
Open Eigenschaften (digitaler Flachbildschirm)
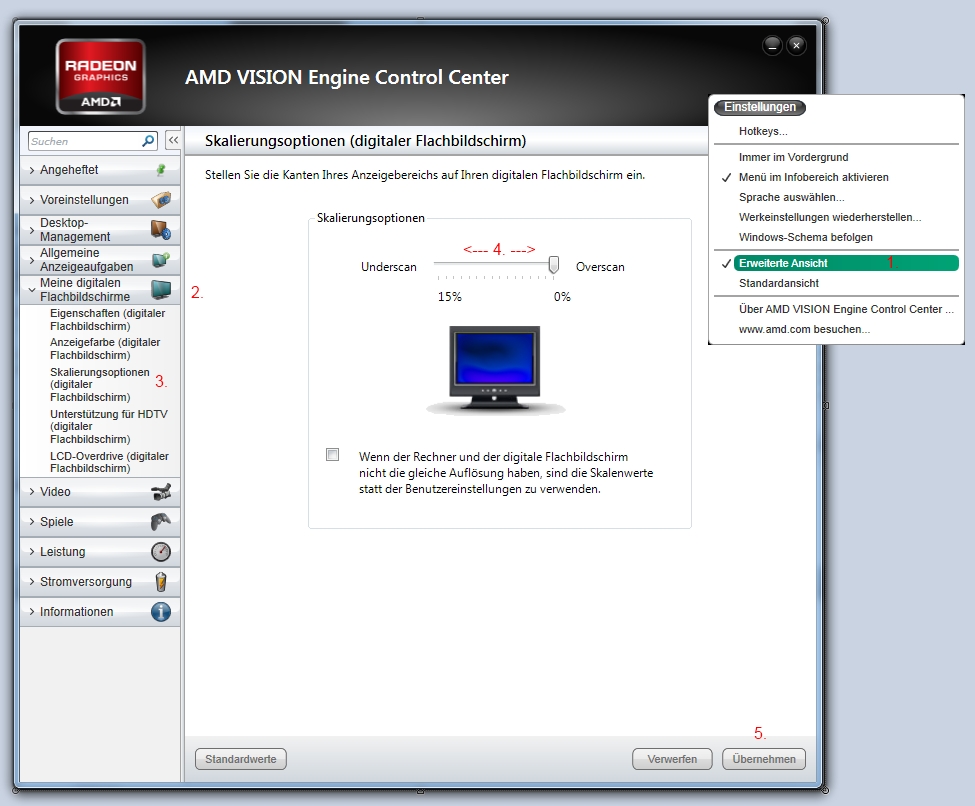[x=108, y=320]
